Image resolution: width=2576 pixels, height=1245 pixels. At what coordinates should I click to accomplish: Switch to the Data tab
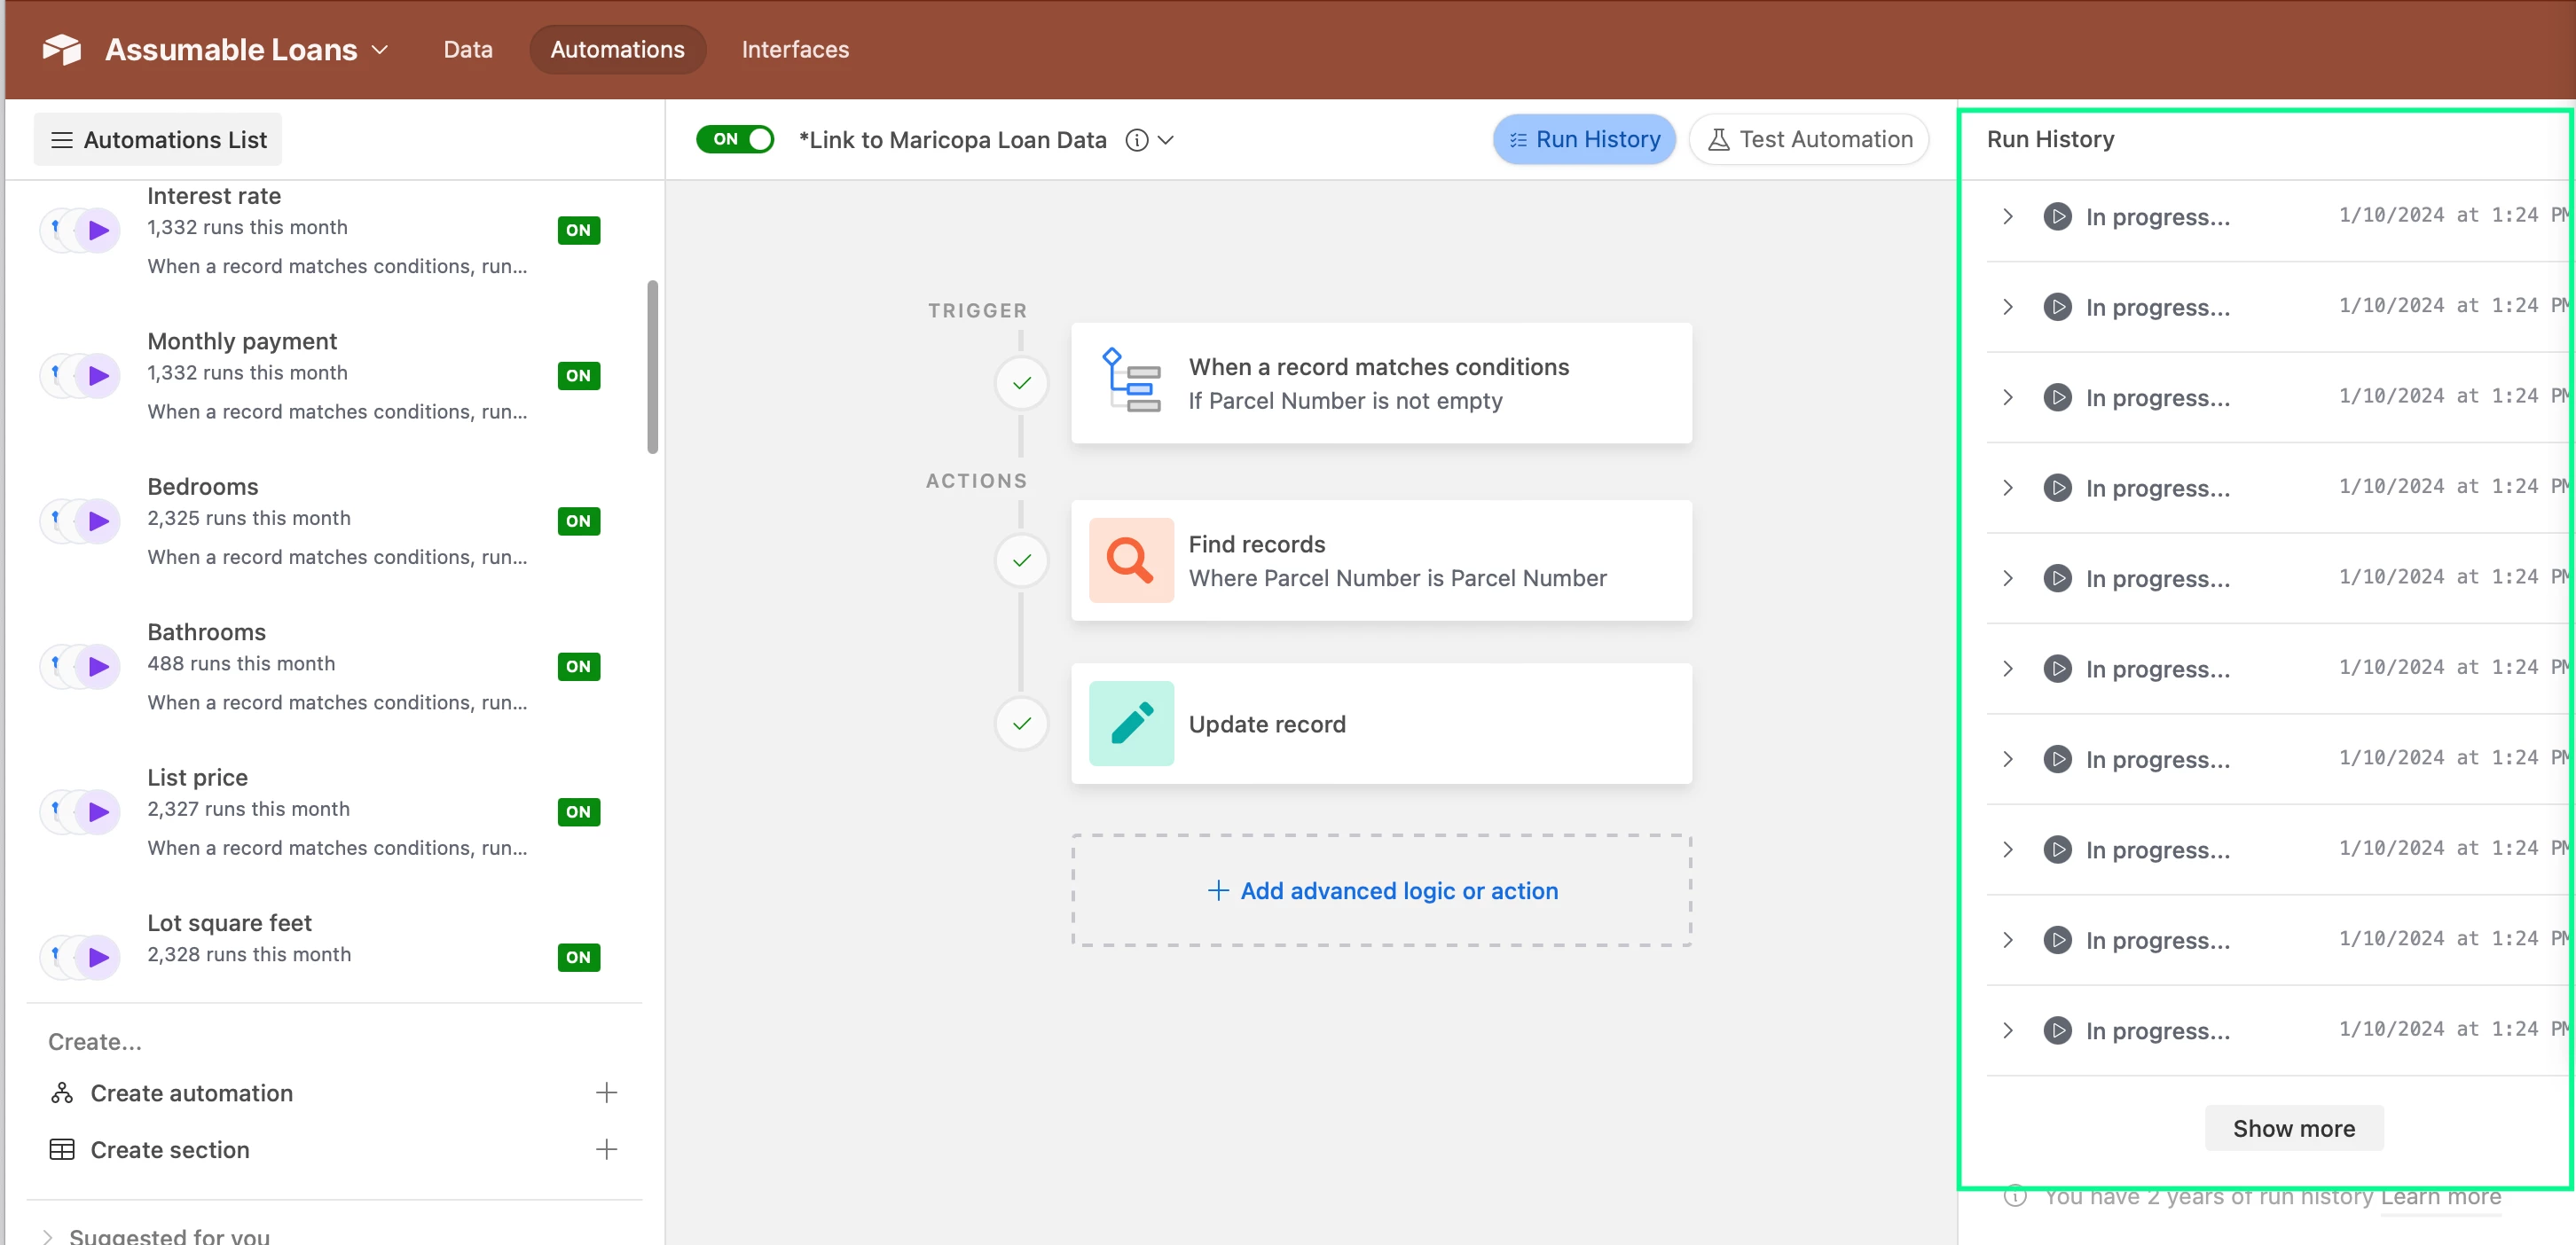click(468, 49)
